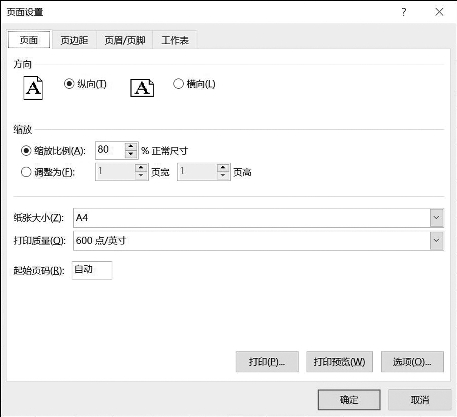Viewport: 457px width, 417px height.
Task: Select 纵向 portrait radio button
Action: point(69,84)
